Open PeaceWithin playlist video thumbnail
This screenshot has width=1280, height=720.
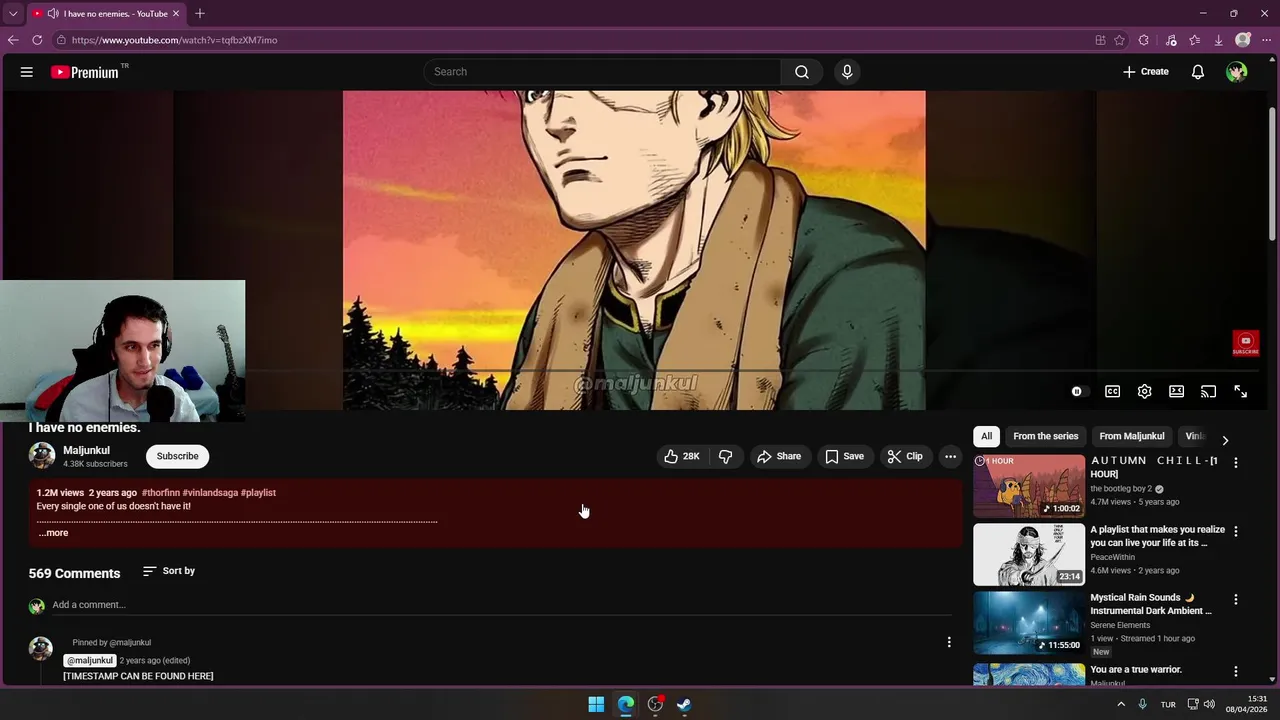point(1029,554)
